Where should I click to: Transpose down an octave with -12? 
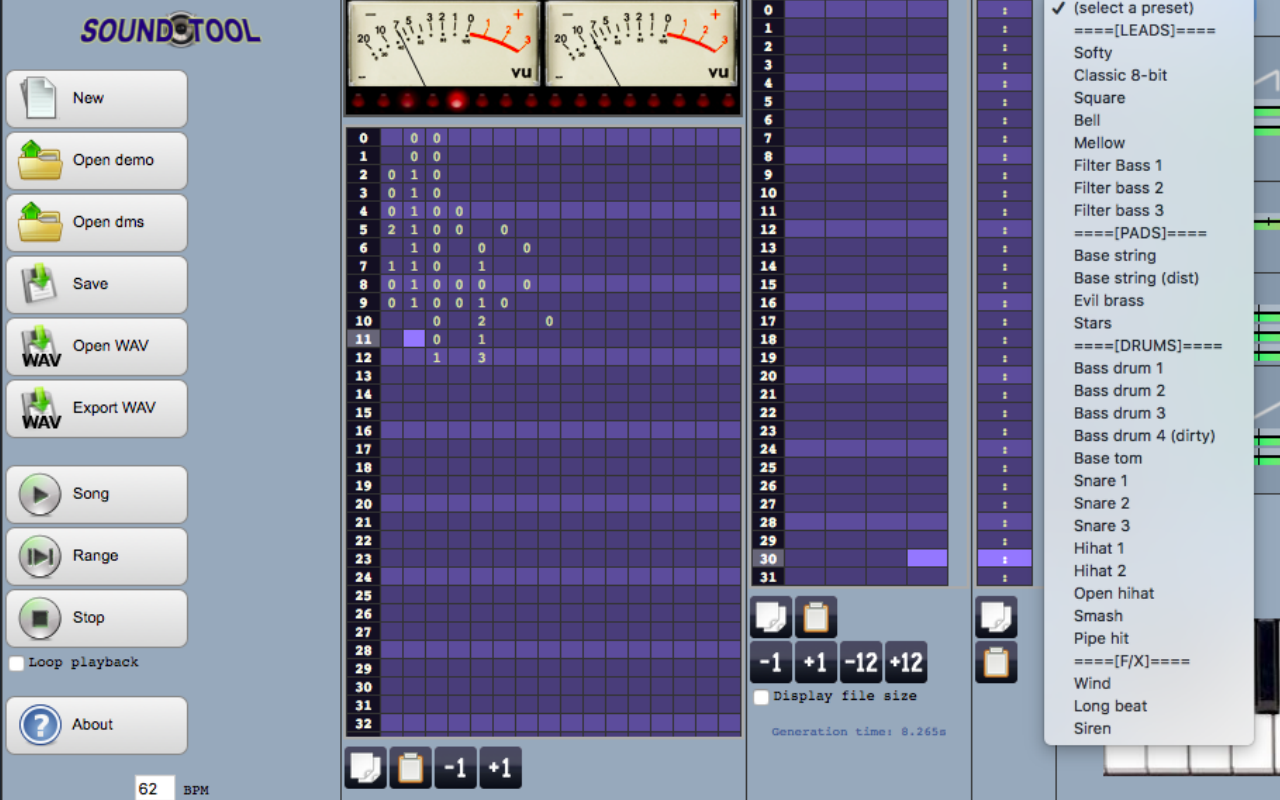pos(861,661)
